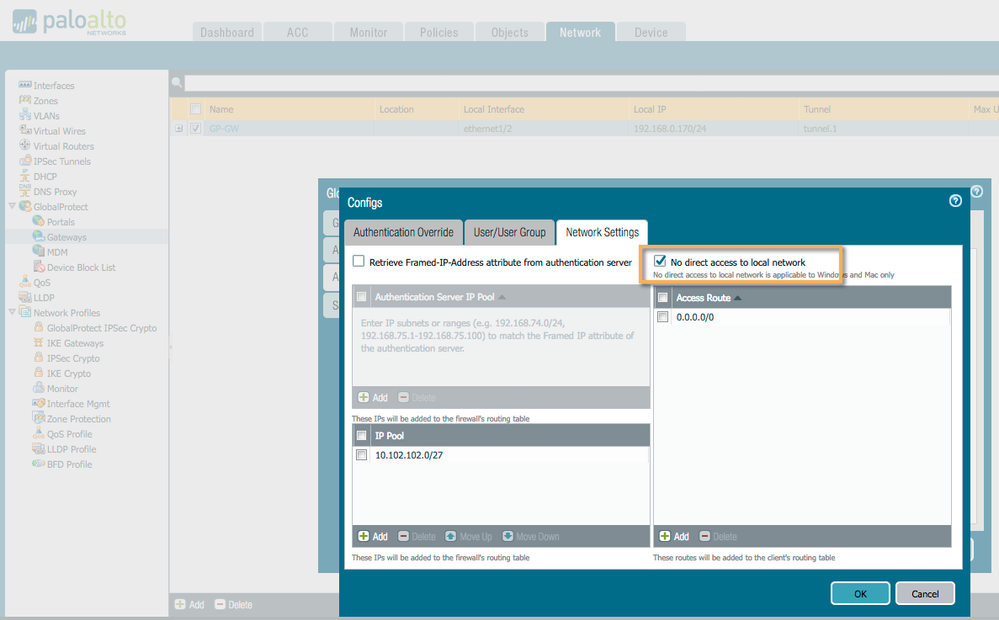Check the 0.0.0.0/0 access route checkbox
The width and height of the screenshot is (999, 620).
pos(663,317)
